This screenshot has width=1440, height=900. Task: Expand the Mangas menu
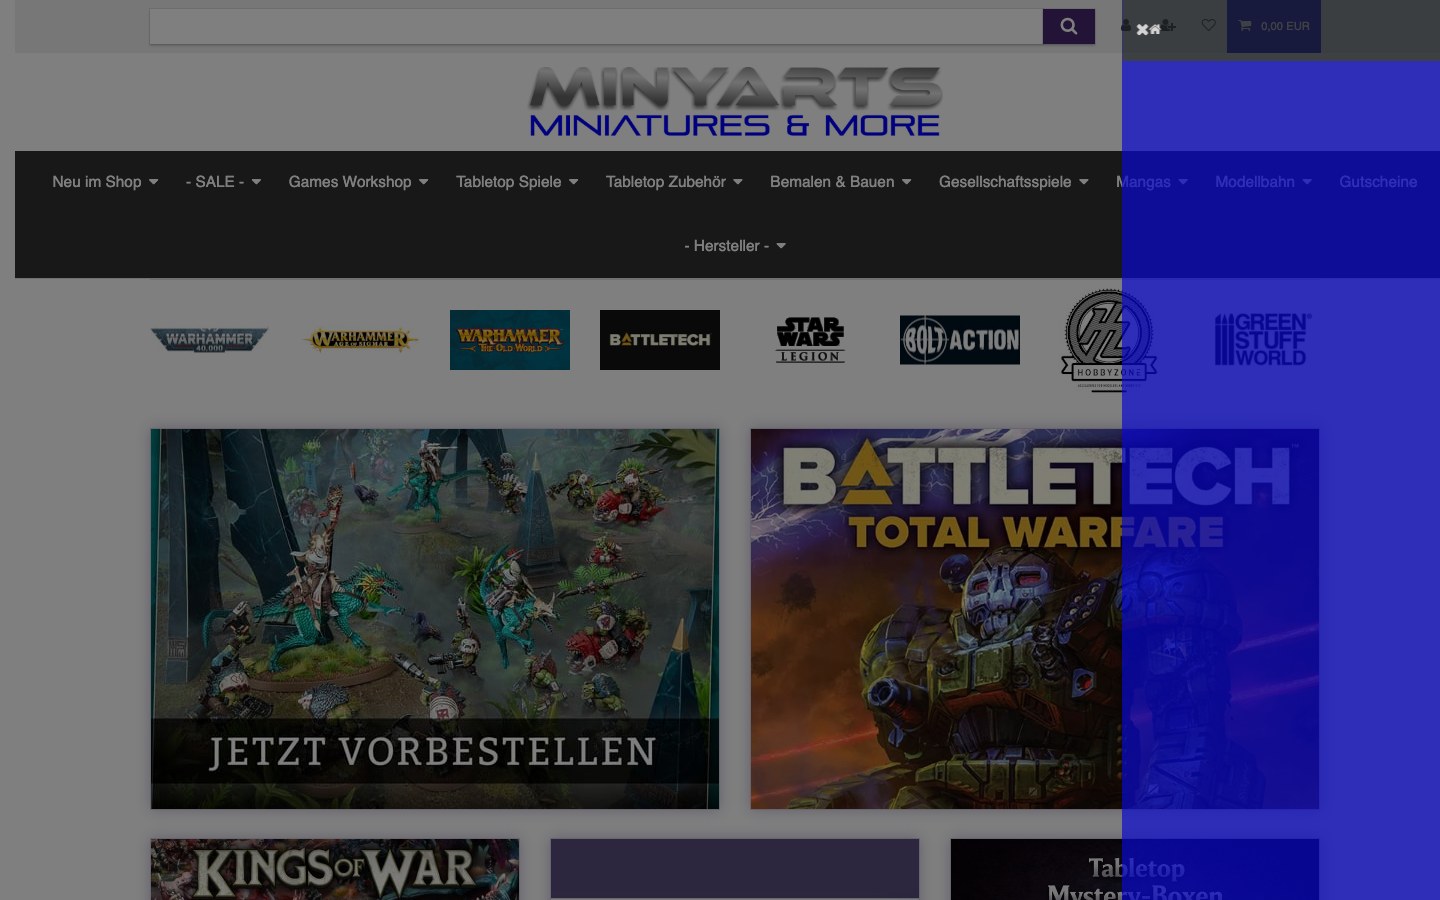1152,182
